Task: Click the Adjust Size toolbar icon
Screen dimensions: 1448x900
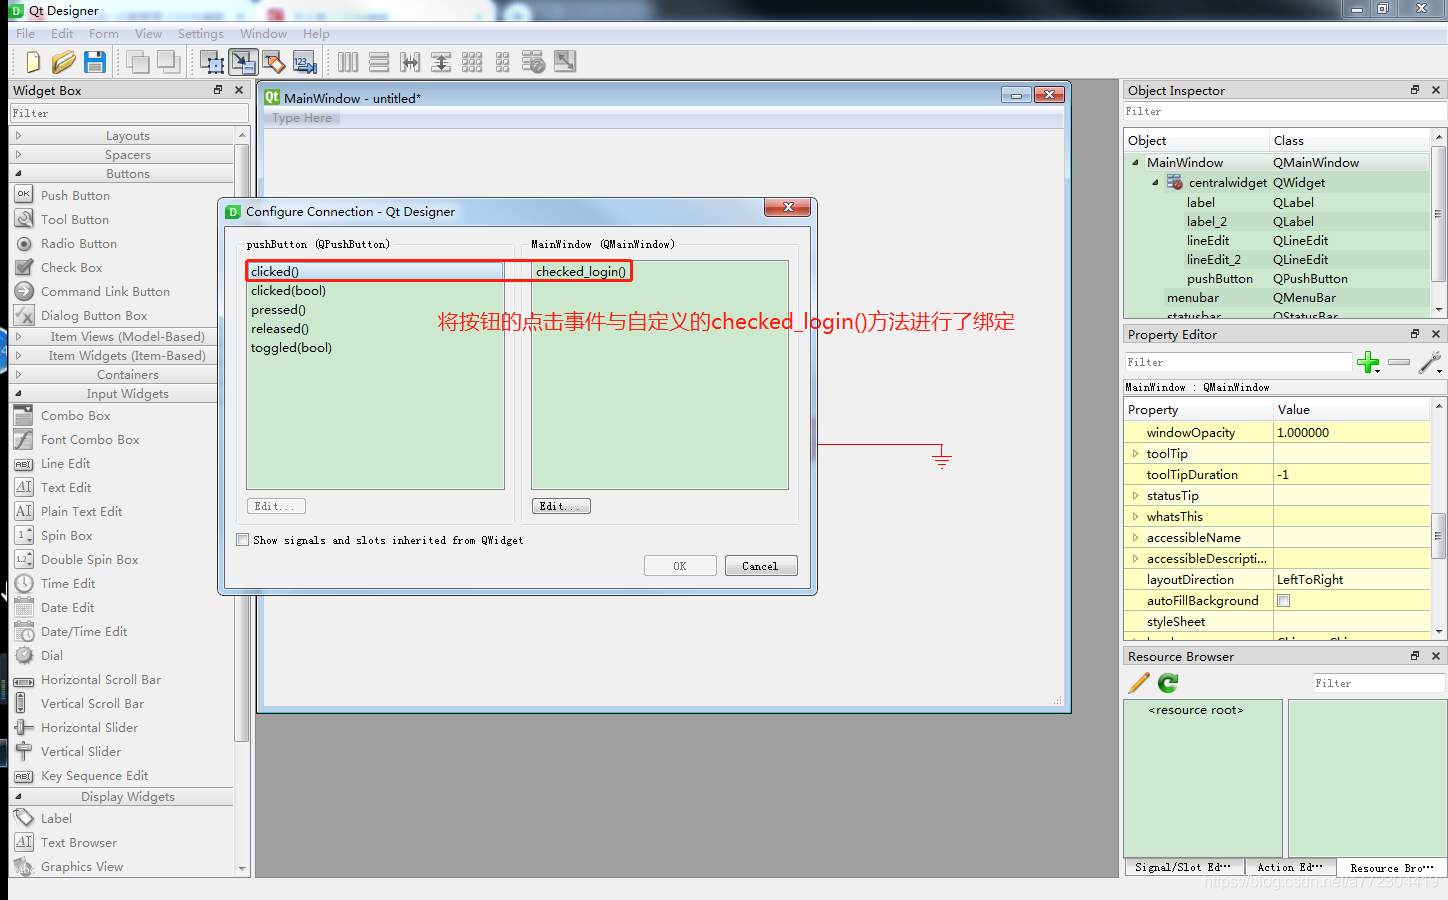Action: [x=565, y=62]
